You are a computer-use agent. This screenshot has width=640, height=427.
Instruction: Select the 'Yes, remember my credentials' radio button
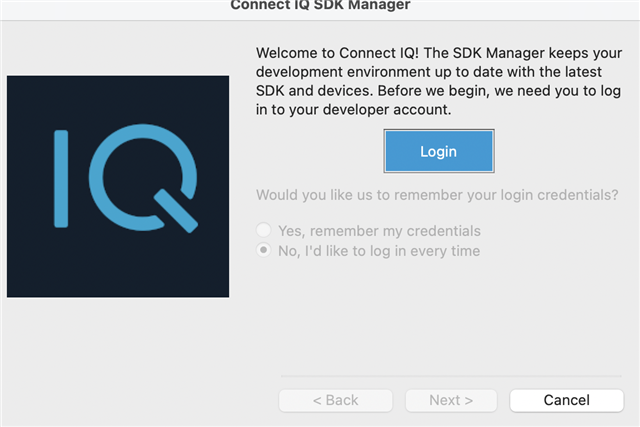click(x=264, y=230)
